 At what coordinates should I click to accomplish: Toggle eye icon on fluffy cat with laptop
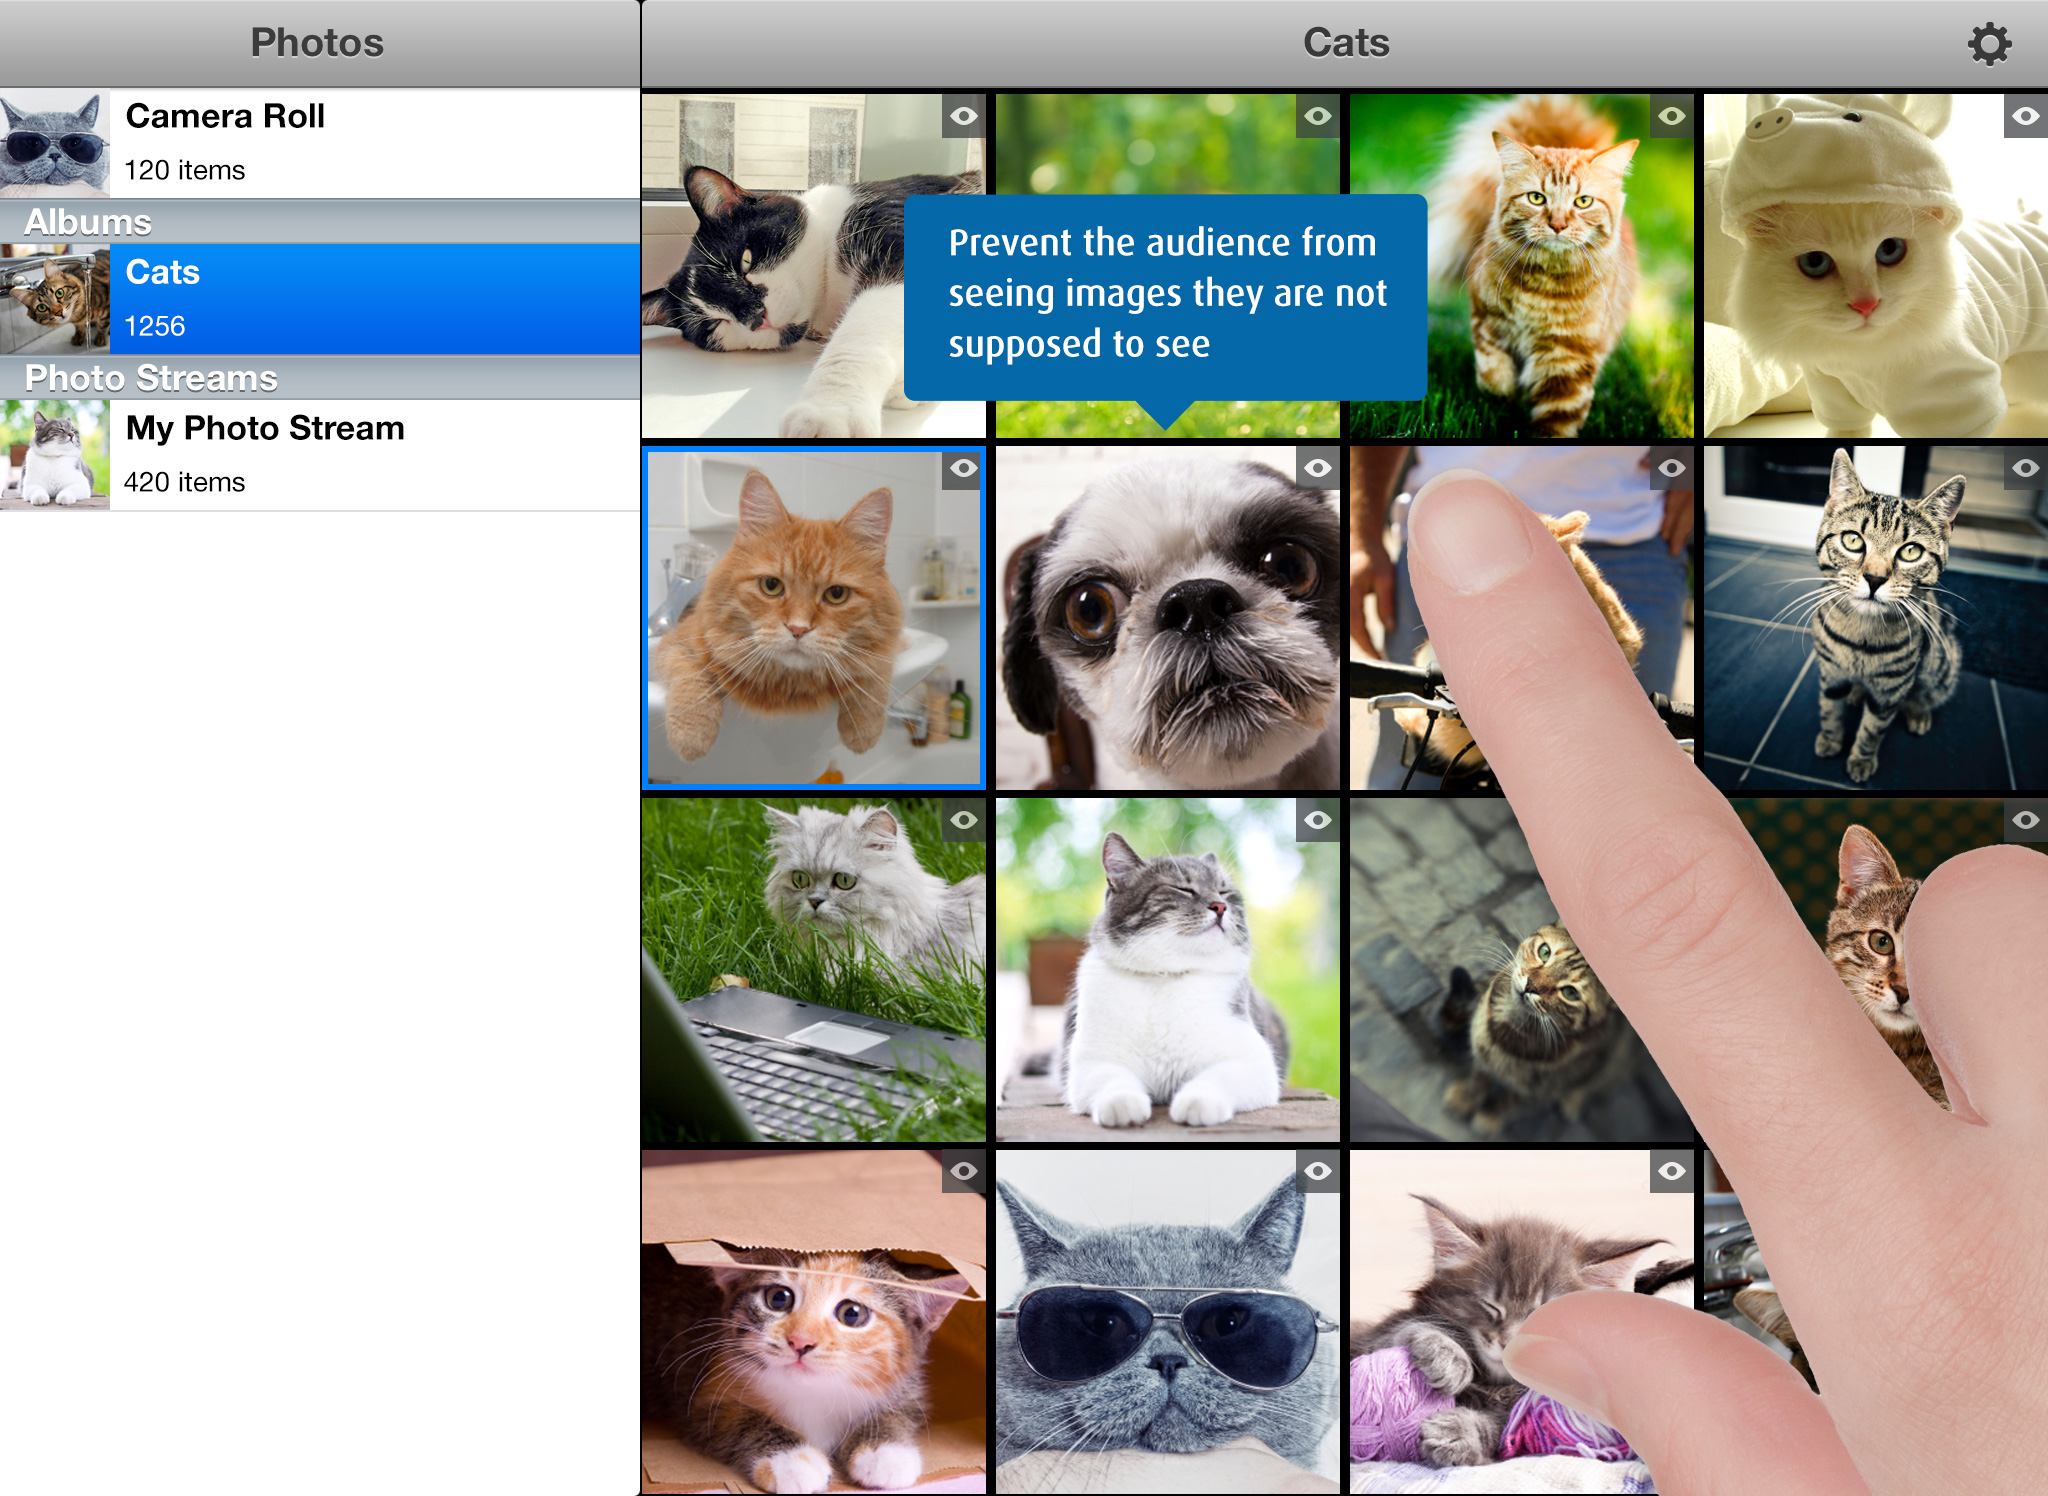pos(964,820)
